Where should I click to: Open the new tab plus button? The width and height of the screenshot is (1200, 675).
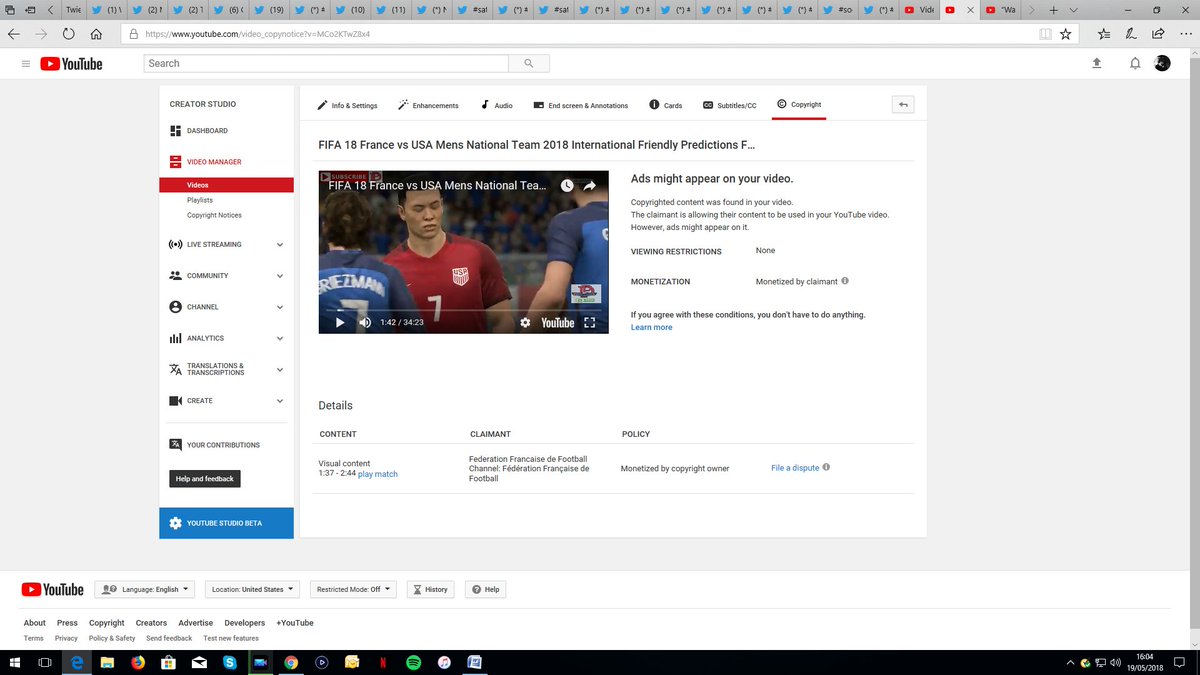pyautogui.click(x=1054, y=9)
